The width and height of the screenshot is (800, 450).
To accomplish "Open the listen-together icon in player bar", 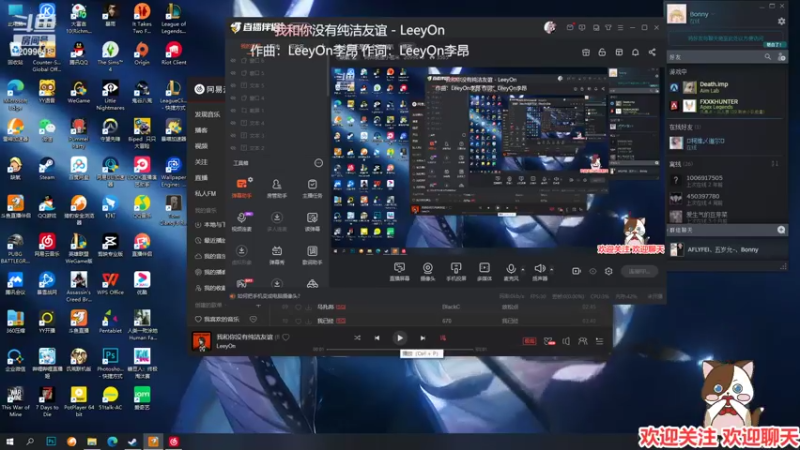I will (x=582, y=341).
